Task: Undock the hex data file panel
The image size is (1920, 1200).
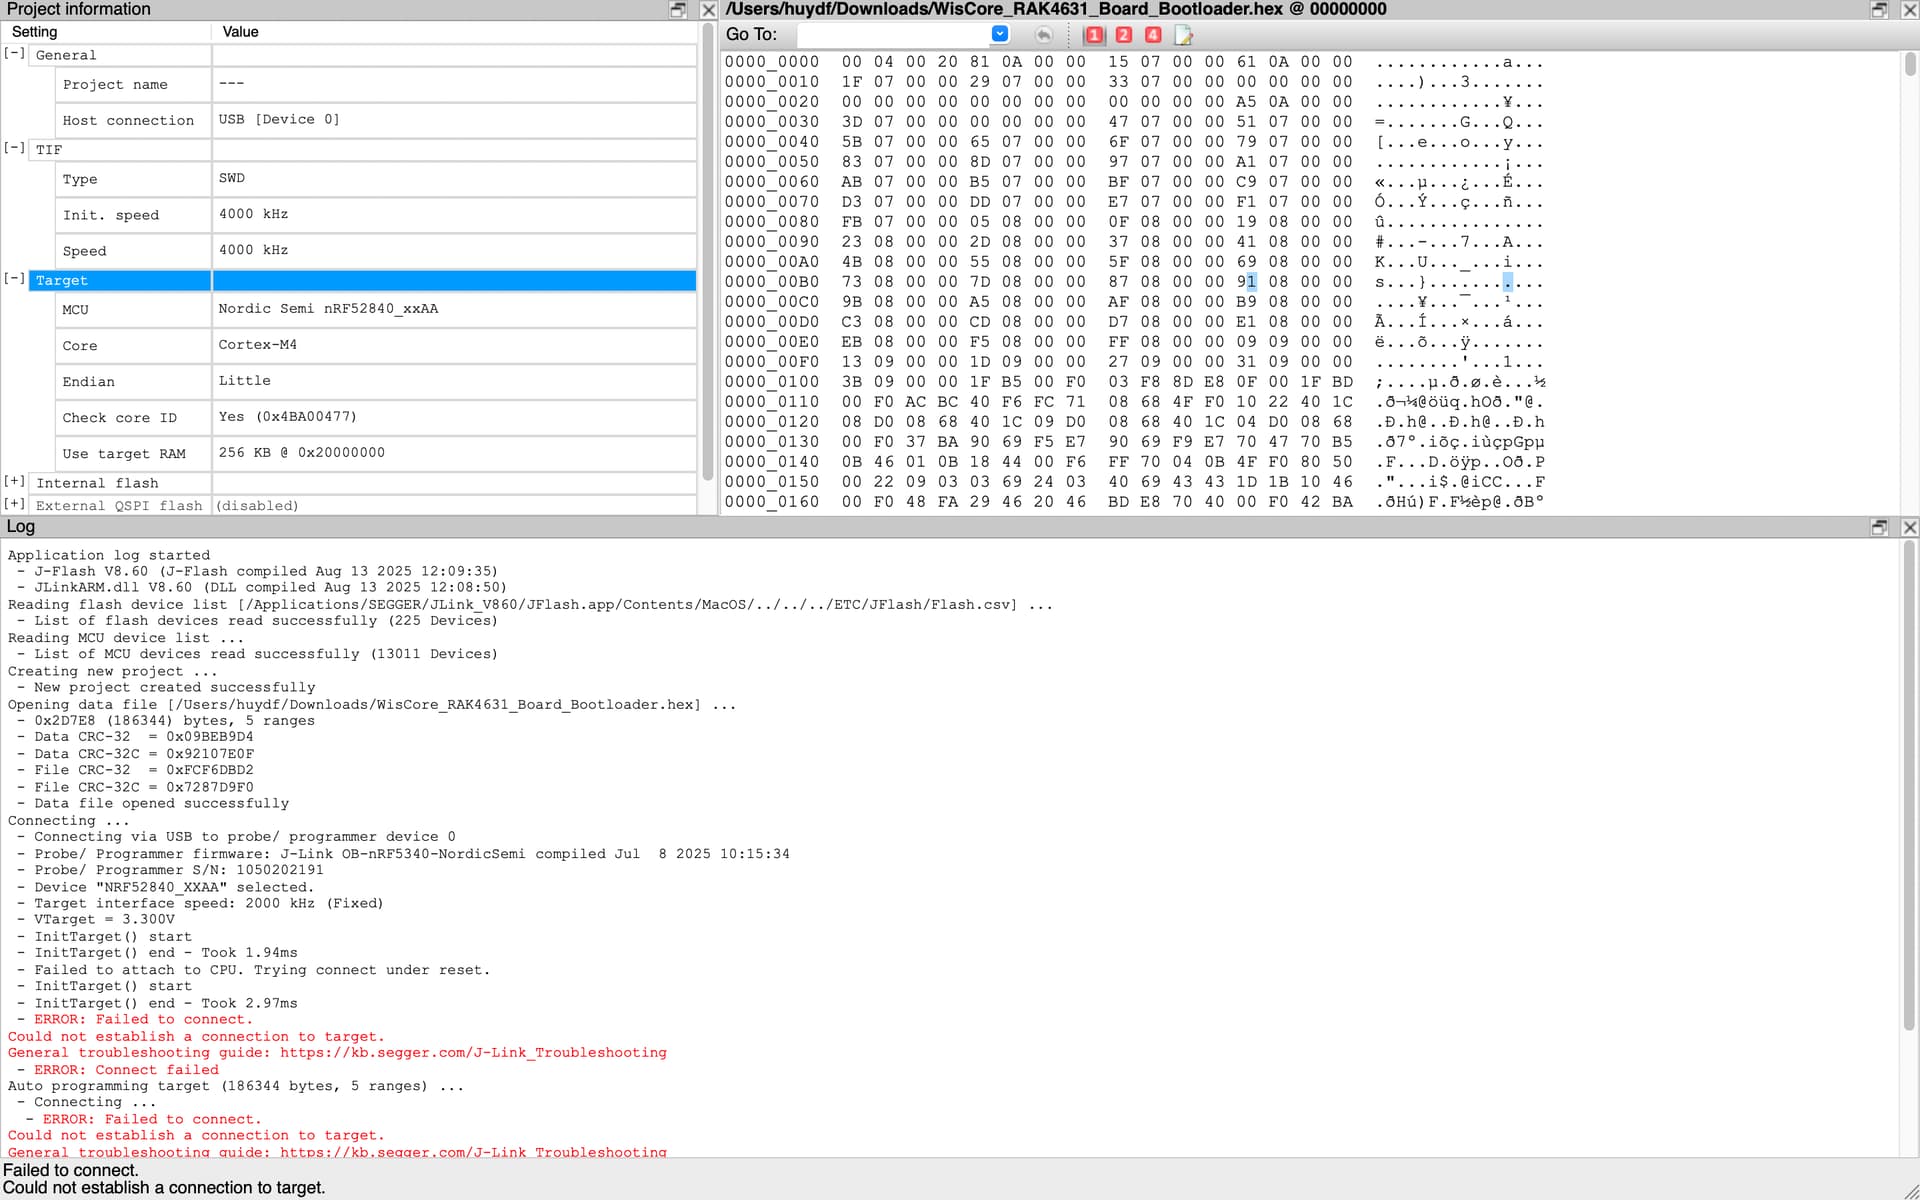Action: pyautogui.click(x=1879, y=10)
